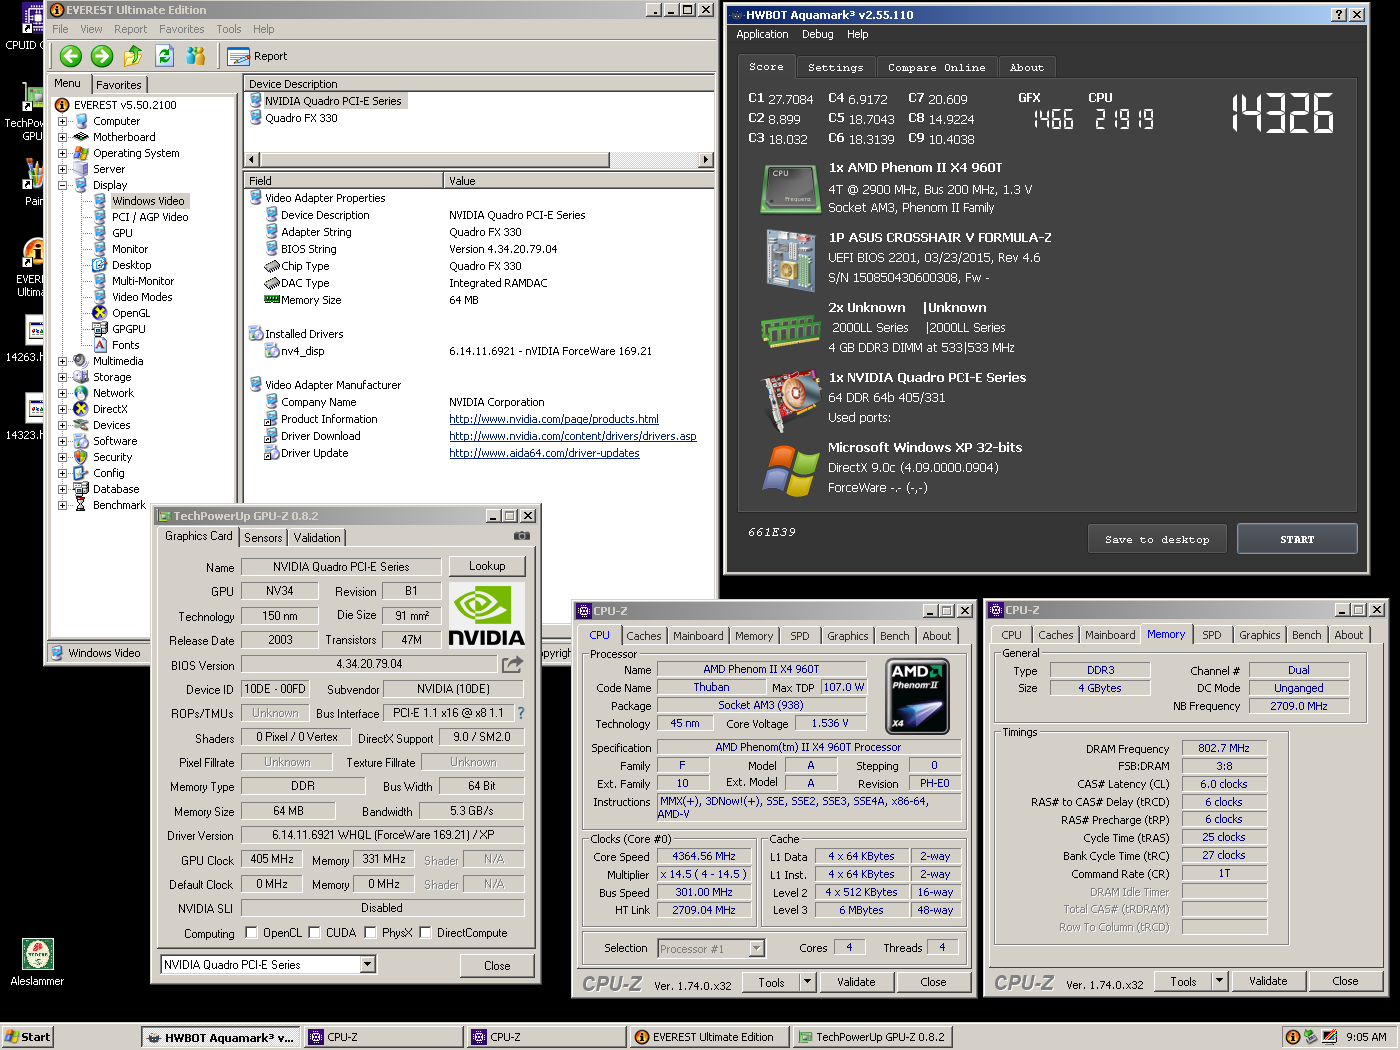
Task: Click the EVEREST tray icon in system tray
Action: coord(1292,1037)
